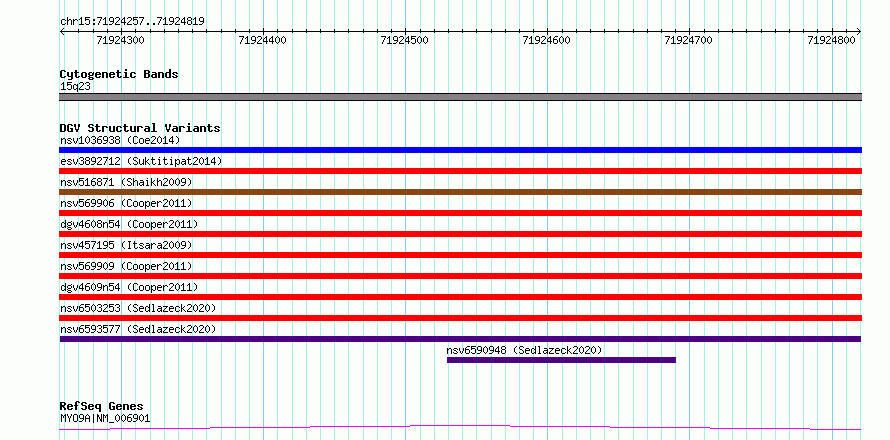Select the gray 15q23 cytoband bar
This screenshot has height=440, width=890.
[x=460, y=97]
